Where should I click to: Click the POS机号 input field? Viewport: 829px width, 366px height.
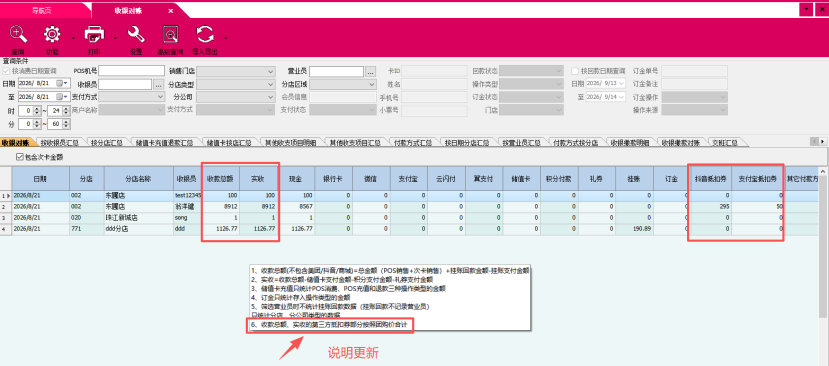pyautogui.click(x=132, y=71)
